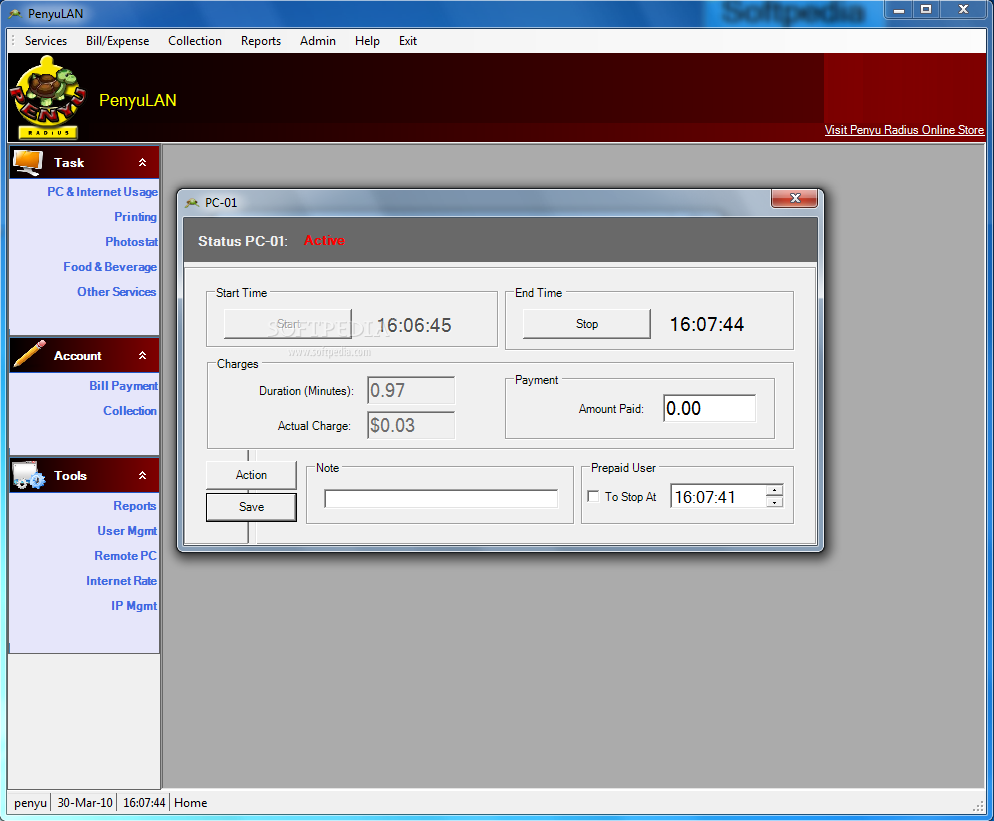The width and height of the screenshot is (994, 821).
Task: Click the red Active status text
Action: click(x=324, y=241)
